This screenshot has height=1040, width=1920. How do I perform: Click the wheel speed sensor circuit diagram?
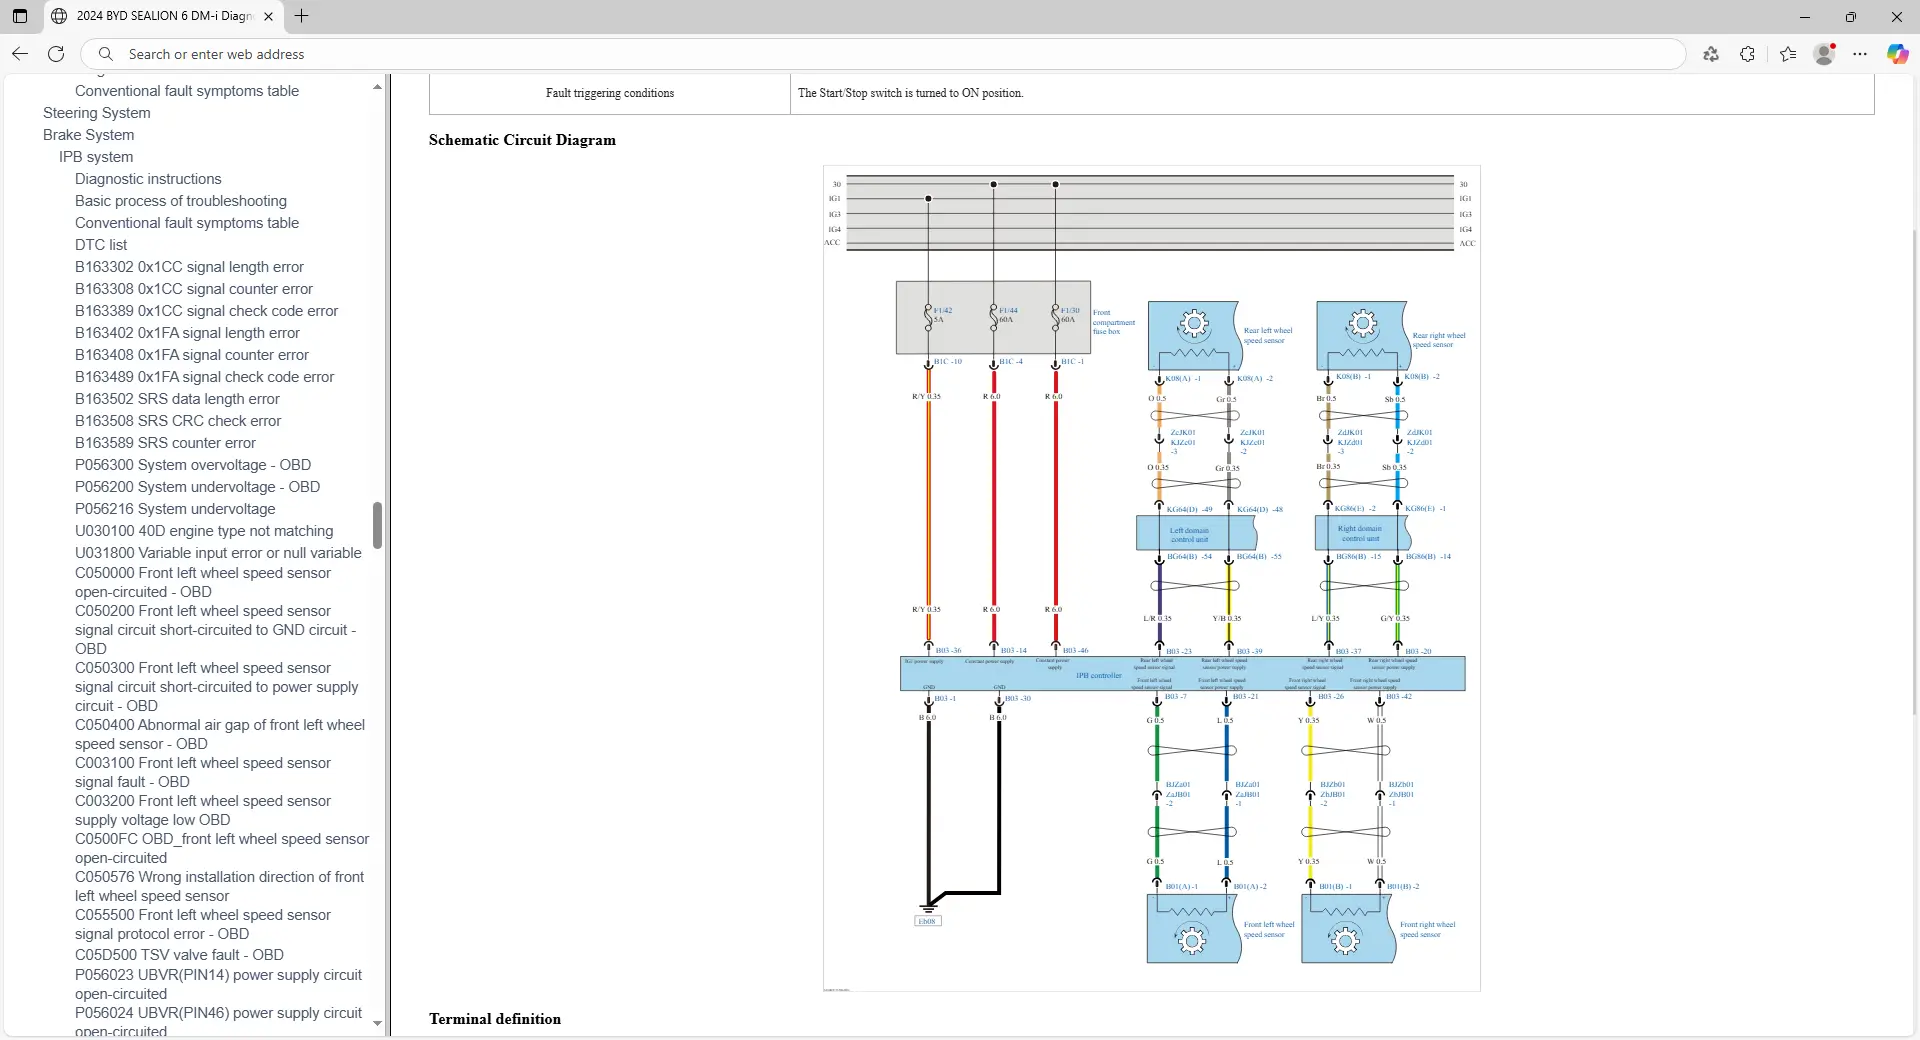[1151, 578]
